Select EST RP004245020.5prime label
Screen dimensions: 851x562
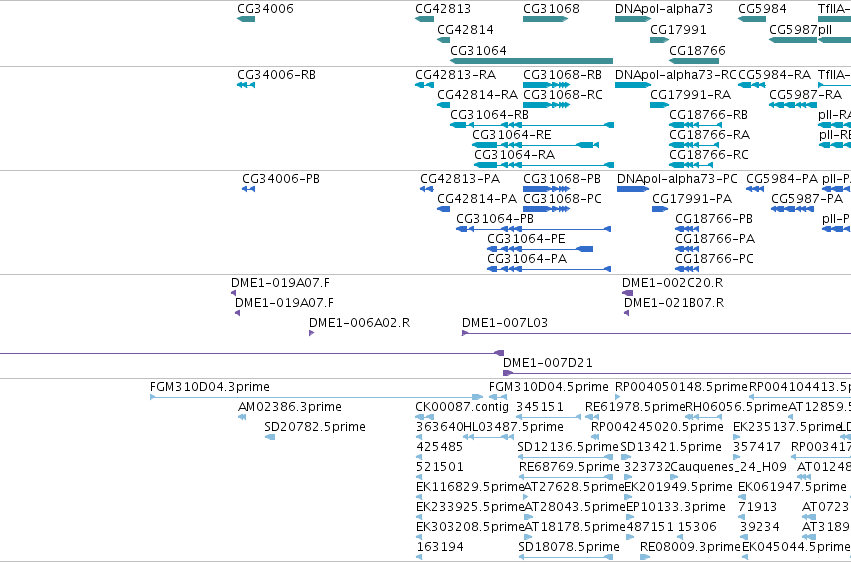click(657, 427)
